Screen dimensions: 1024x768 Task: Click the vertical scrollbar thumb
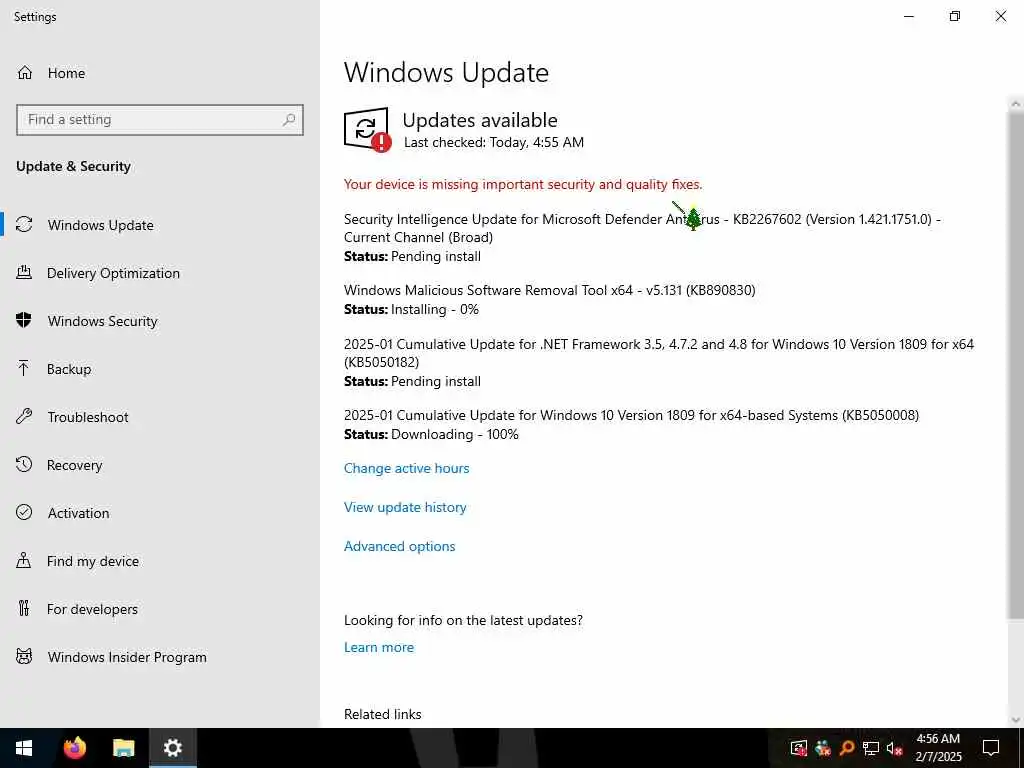pos(1016,366)
